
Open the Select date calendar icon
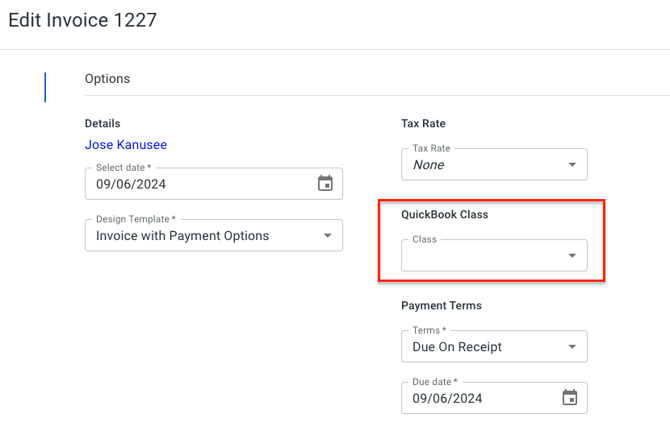325,184
